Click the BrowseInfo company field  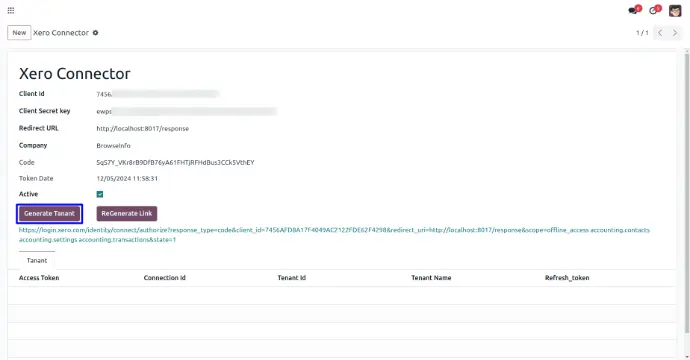coord(114,146)
